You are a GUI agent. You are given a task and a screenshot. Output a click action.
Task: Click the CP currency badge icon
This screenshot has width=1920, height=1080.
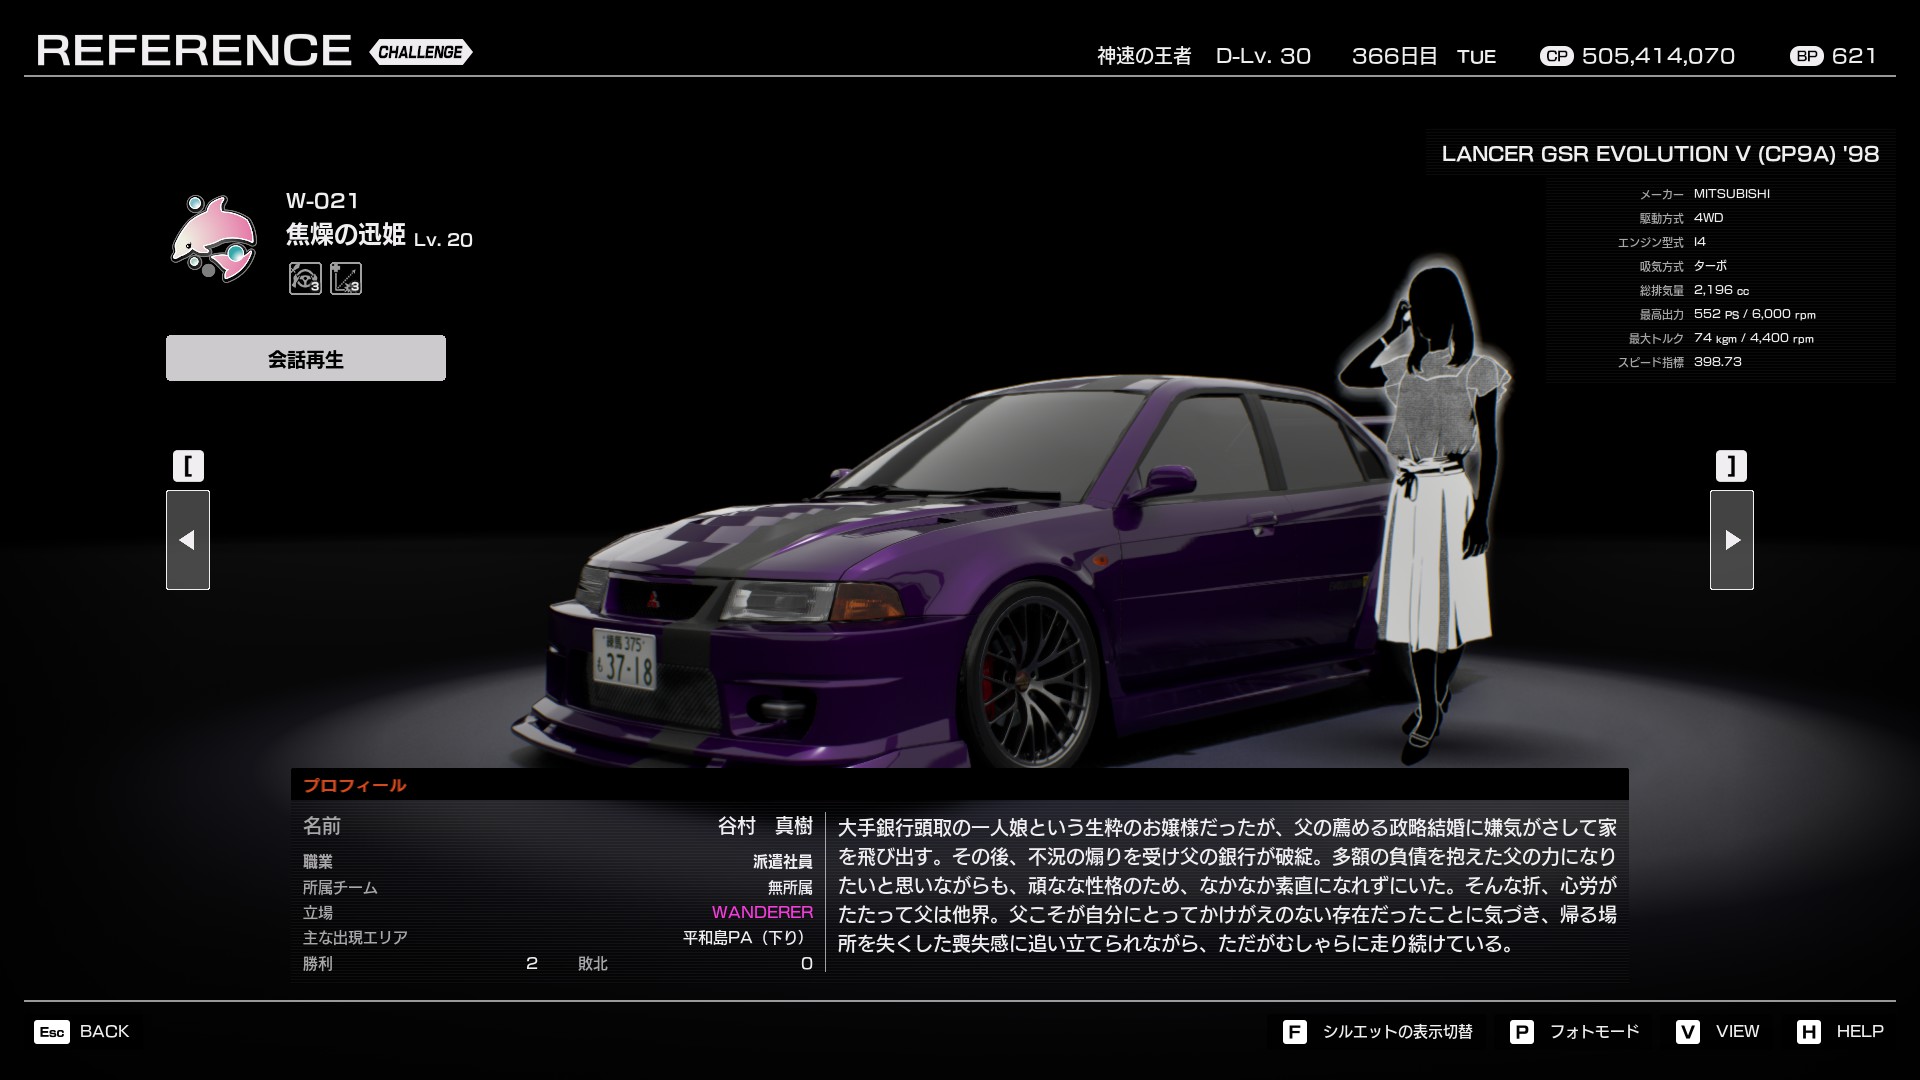coord(1556,56)
